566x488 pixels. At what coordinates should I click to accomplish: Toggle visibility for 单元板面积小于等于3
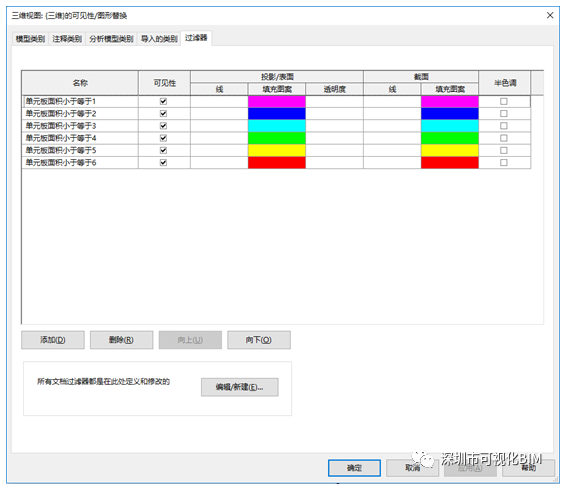click(164, 126)
